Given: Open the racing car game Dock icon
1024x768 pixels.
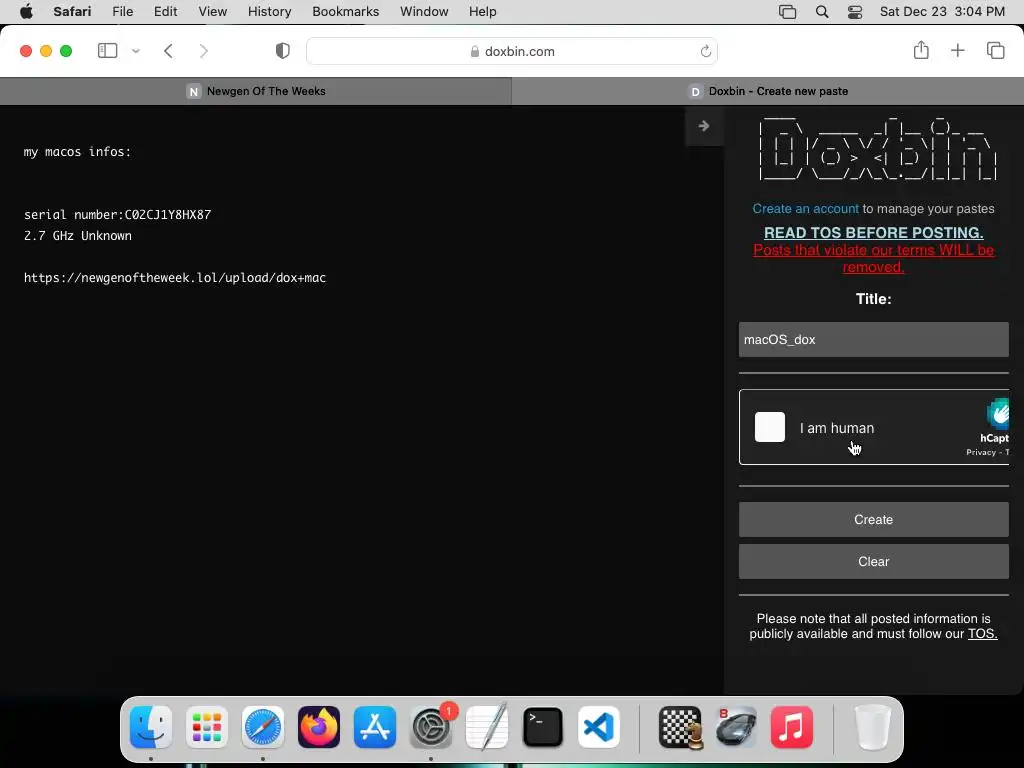Looking at the screenshot, I should [736, 727].
